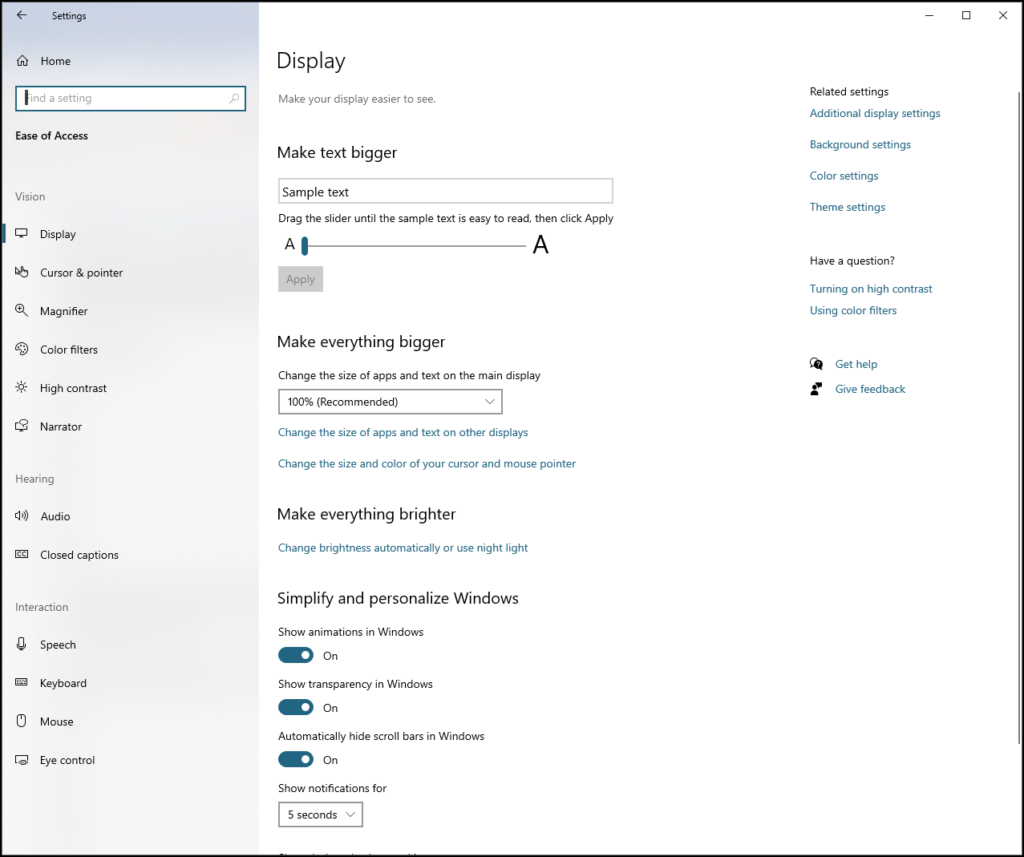
Task: Click the Audio speaker icon
Action: pos(22,515)
